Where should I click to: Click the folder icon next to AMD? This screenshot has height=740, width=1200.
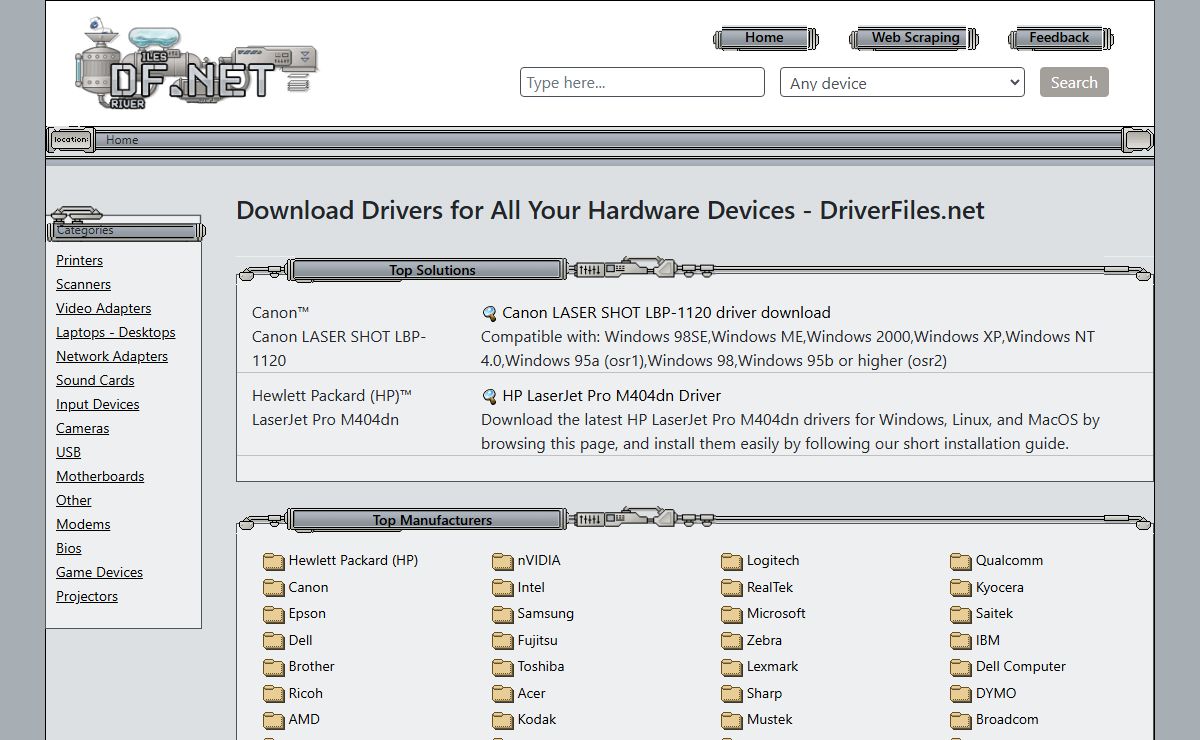click(274, 720)
